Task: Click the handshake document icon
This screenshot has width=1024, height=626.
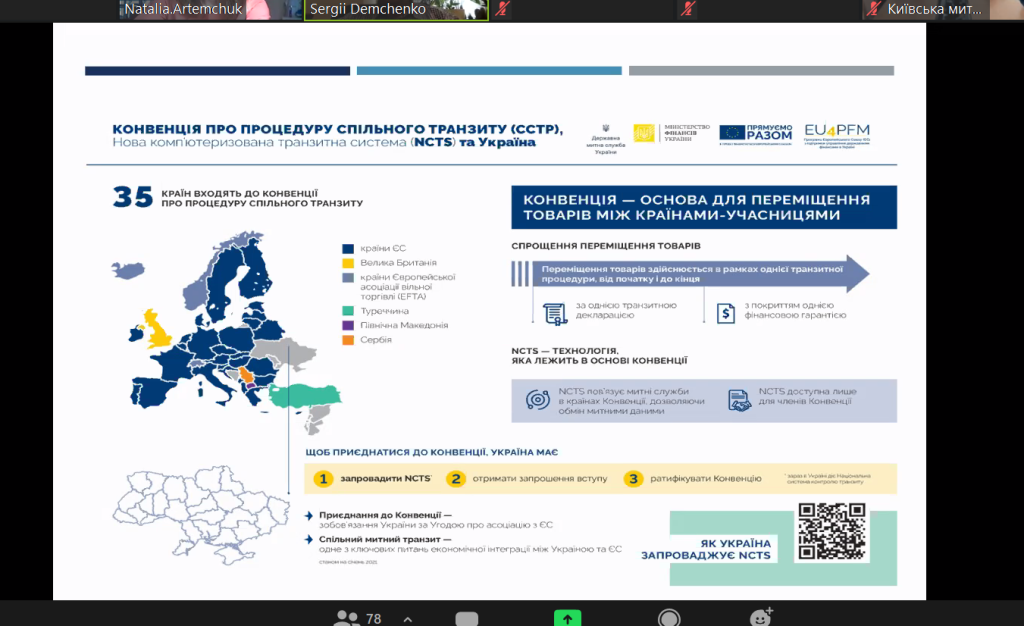Action: click(x=739, y=399)
